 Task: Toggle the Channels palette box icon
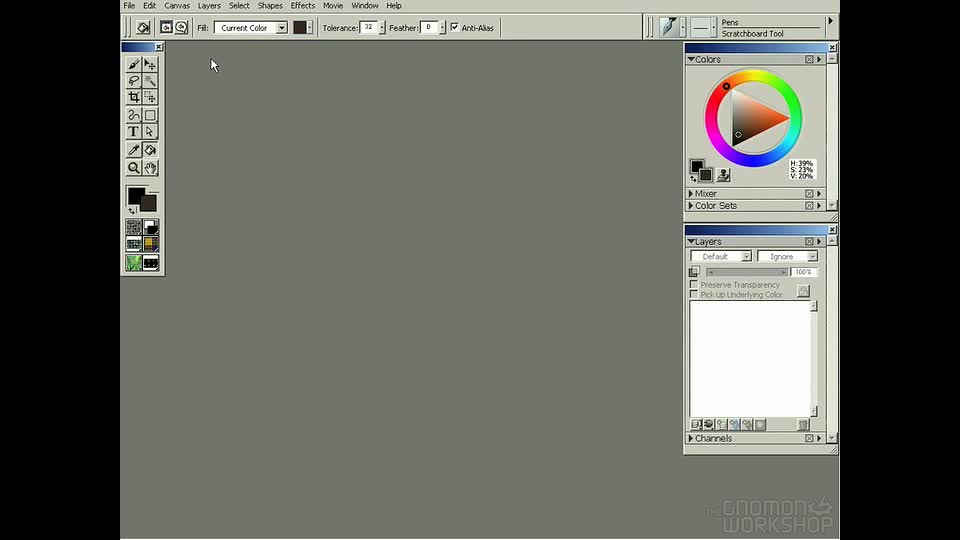[x=809, y=438]
